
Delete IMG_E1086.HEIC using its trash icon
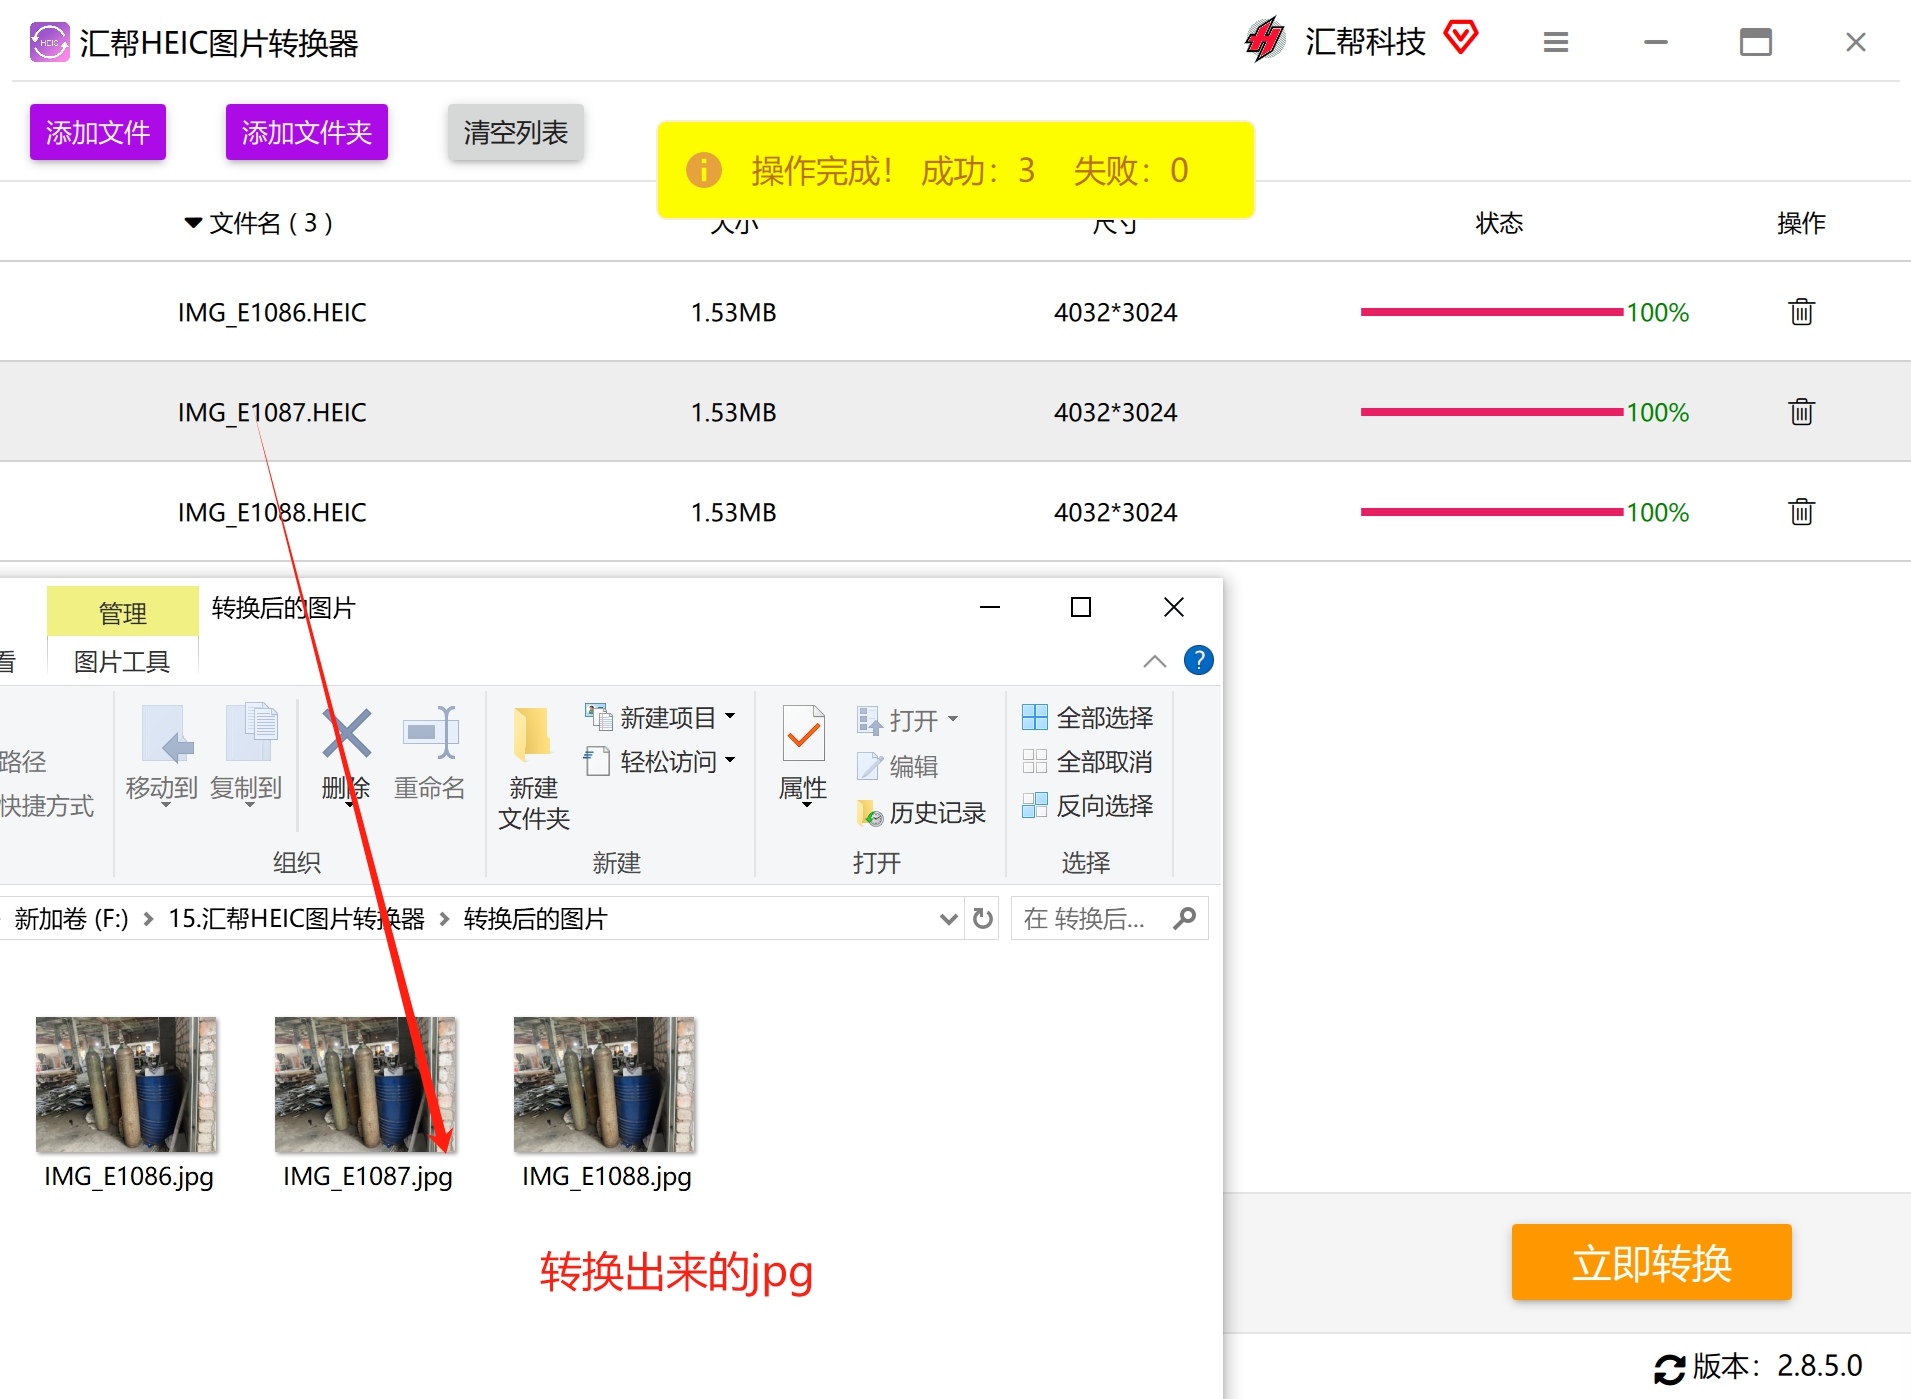pos(1801,312)
